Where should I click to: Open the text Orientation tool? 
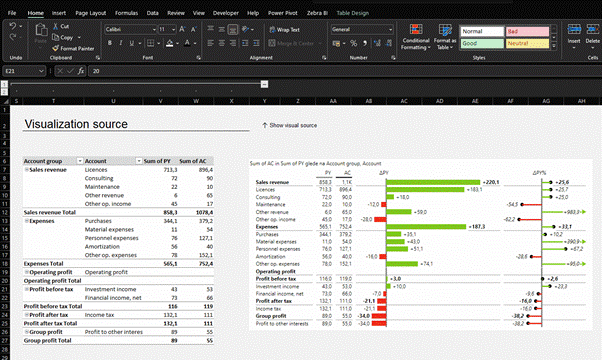click(246, 29)
